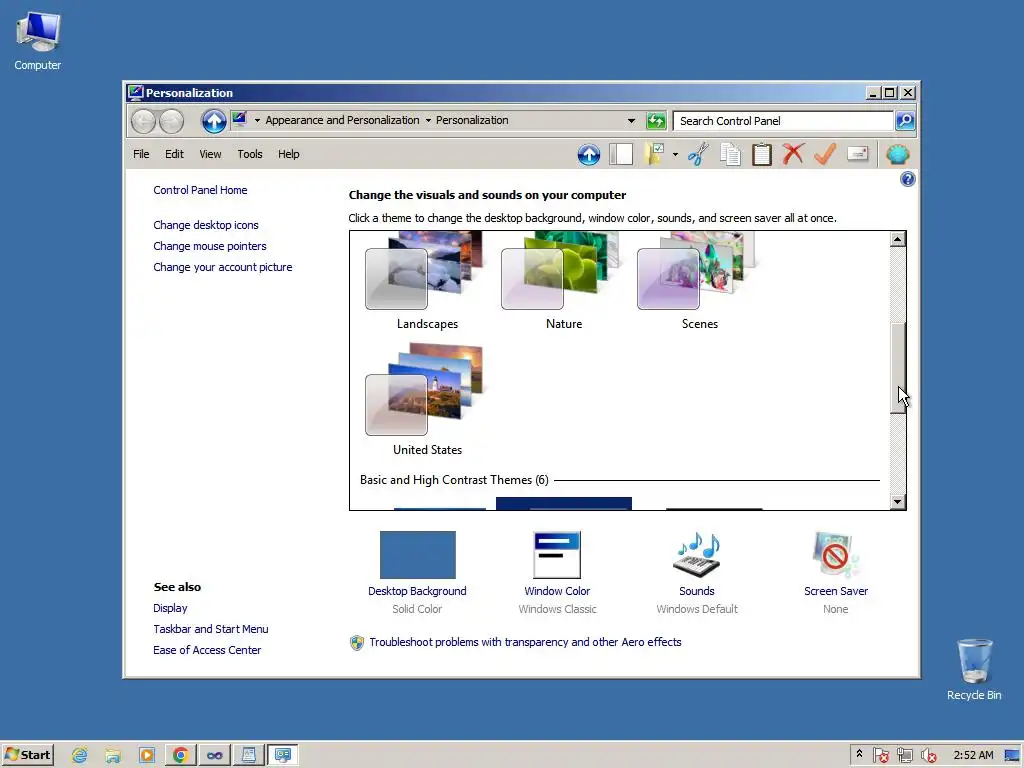Open Window Color settings icon
Image resolution: width=1024 pixels, height=768 pixels.
click(x=556, y=555)
